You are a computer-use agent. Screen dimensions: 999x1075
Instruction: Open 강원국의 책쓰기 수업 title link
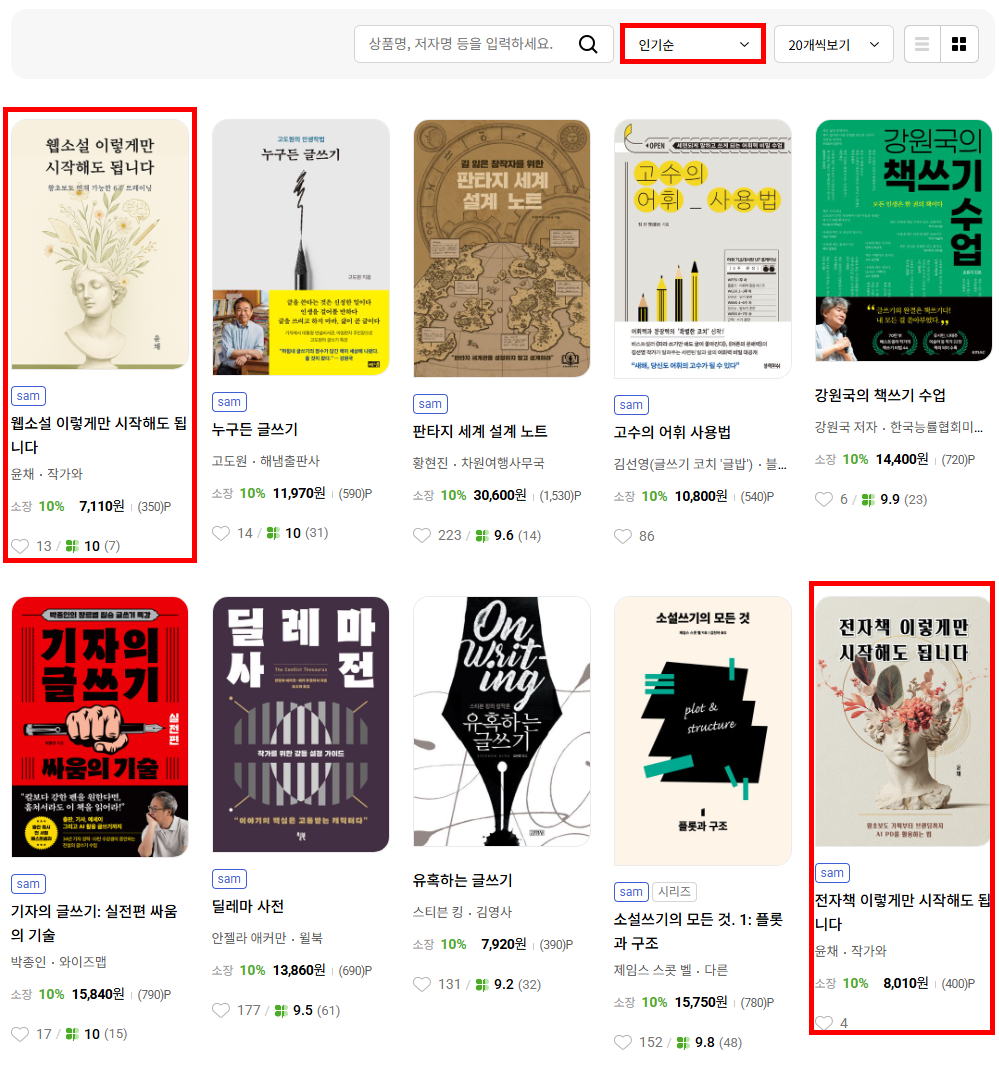tap(880, 395)
